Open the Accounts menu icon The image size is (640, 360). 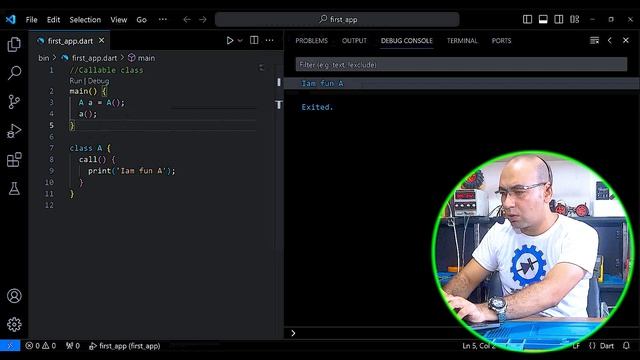(x=14, y=296)
